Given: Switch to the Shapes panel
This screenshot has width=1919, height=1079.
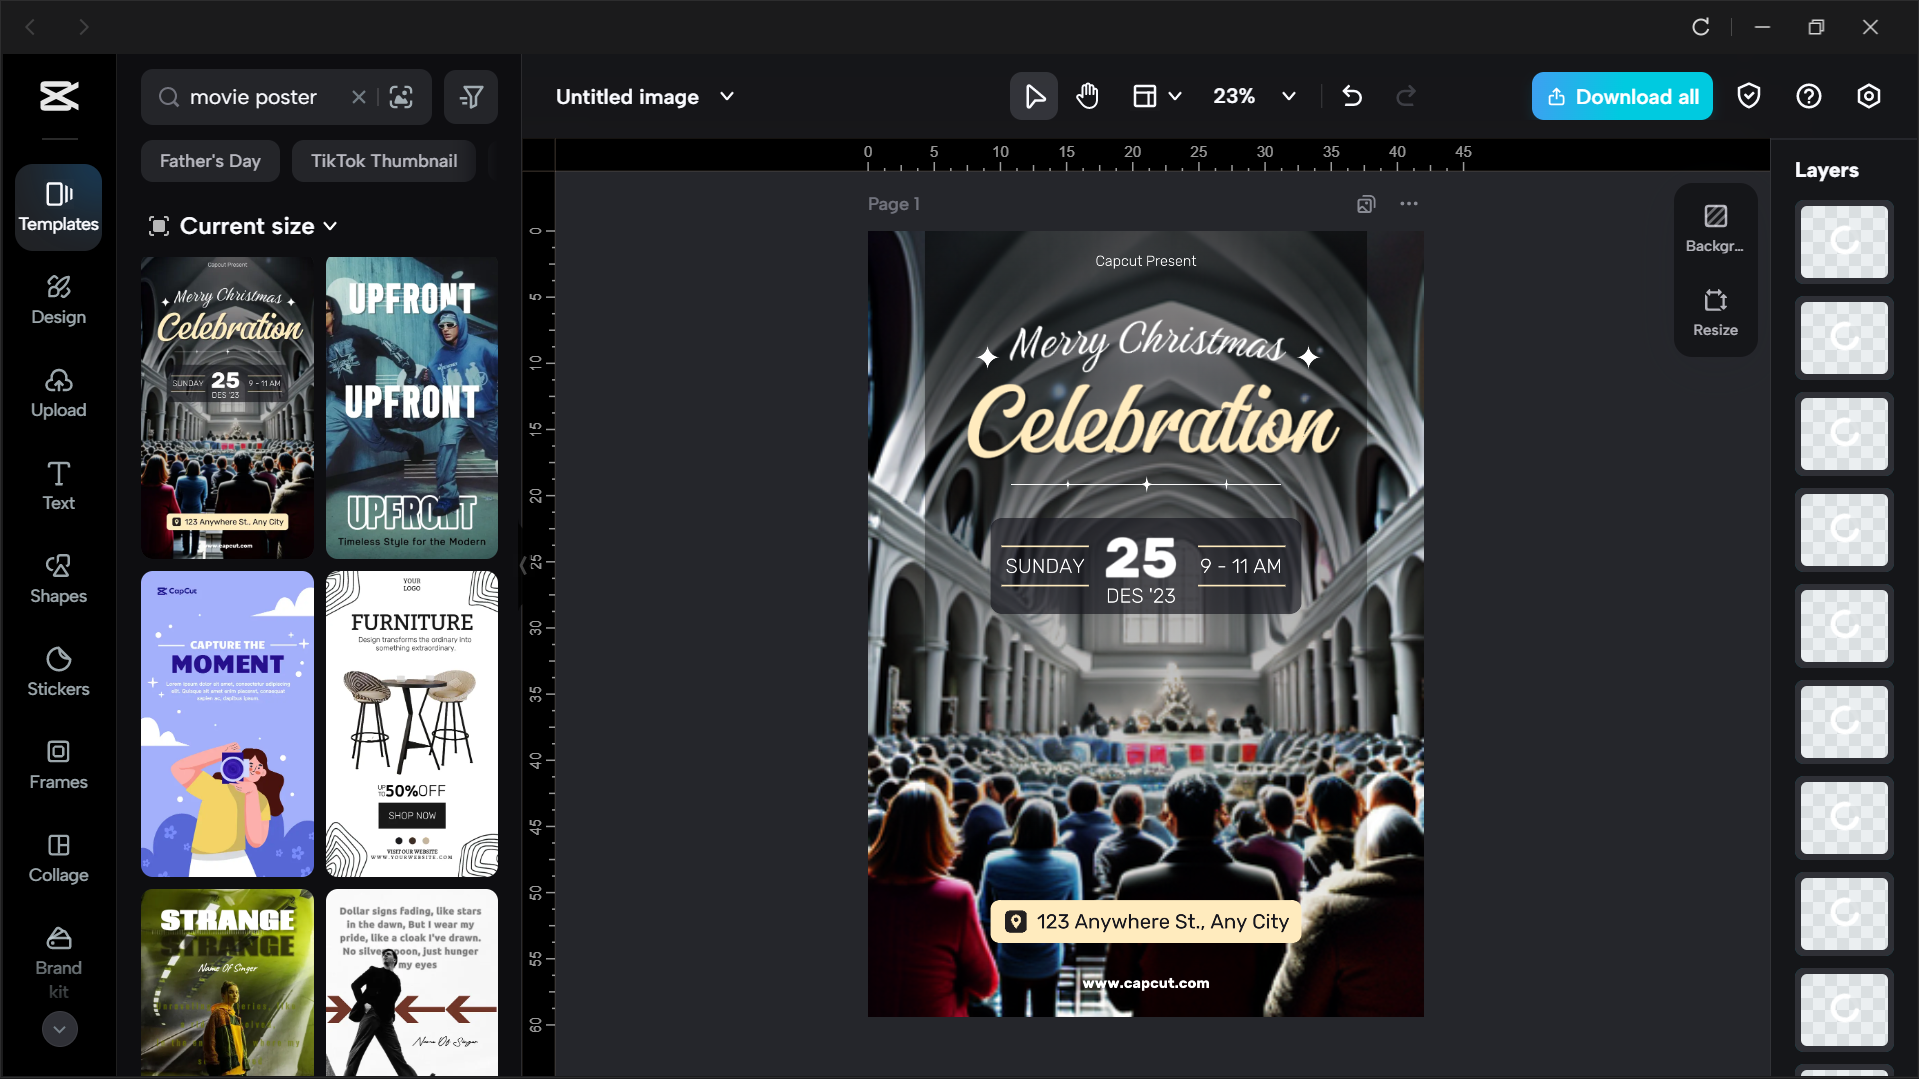Looking at the screenshot, I should pyautogui.click(x=57, y=578).
